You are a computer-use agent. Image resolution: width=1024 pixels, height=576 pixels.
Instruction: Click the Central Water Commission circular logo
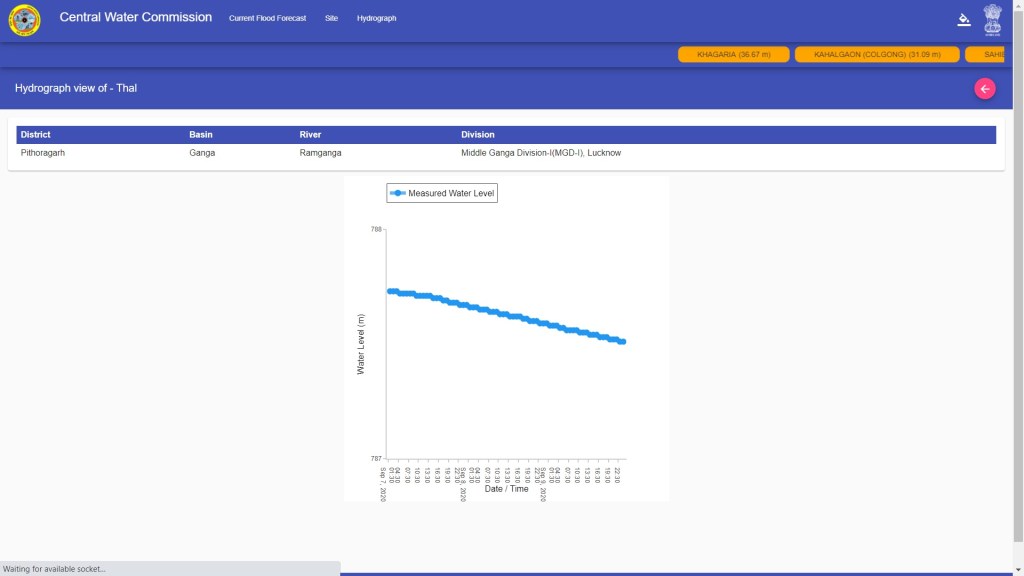click(25, 20)
